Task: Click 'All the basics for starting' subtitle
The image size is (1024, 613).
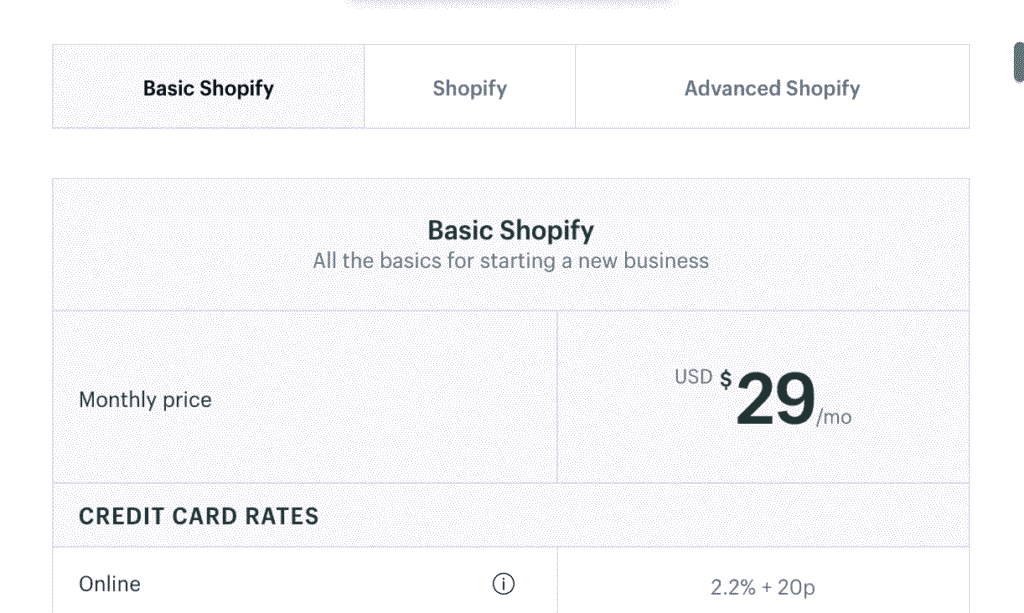Action: click(x=510, y=261)
